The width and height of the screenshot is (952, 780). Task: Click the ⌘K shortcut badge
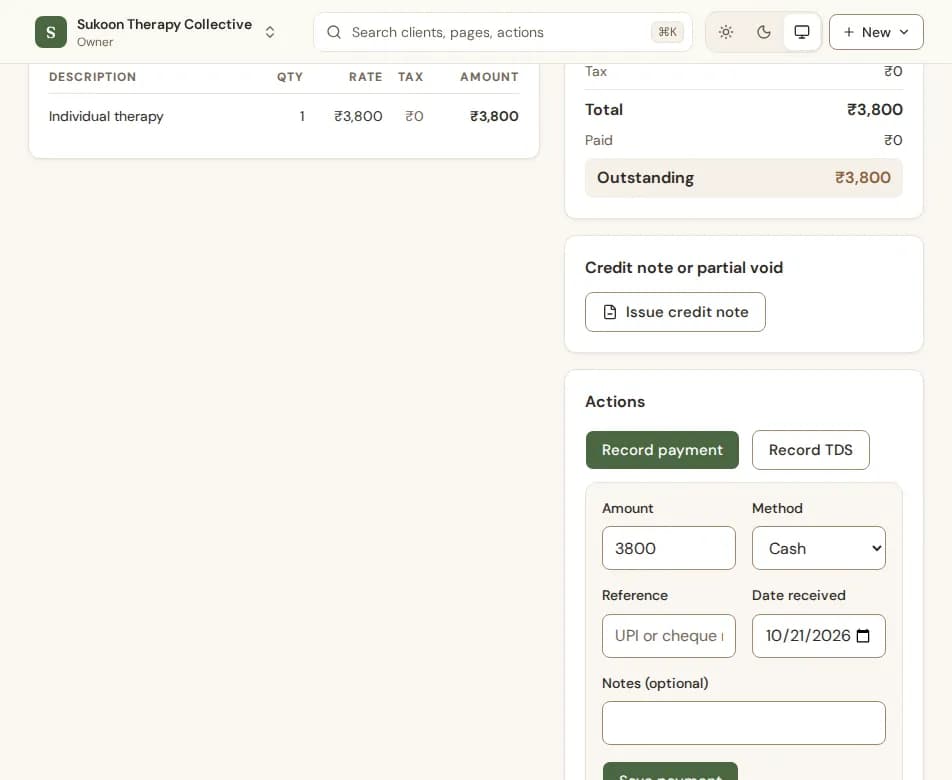(667, 32)
